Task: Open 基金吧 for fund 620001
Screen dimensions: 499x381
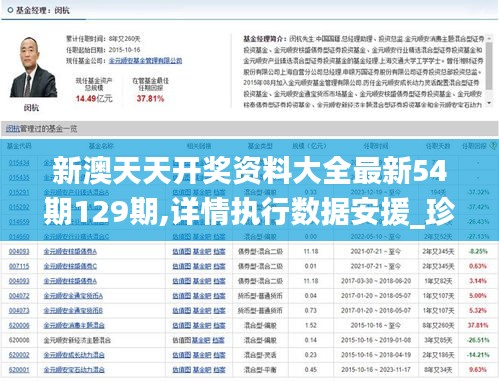Action: 202,370
